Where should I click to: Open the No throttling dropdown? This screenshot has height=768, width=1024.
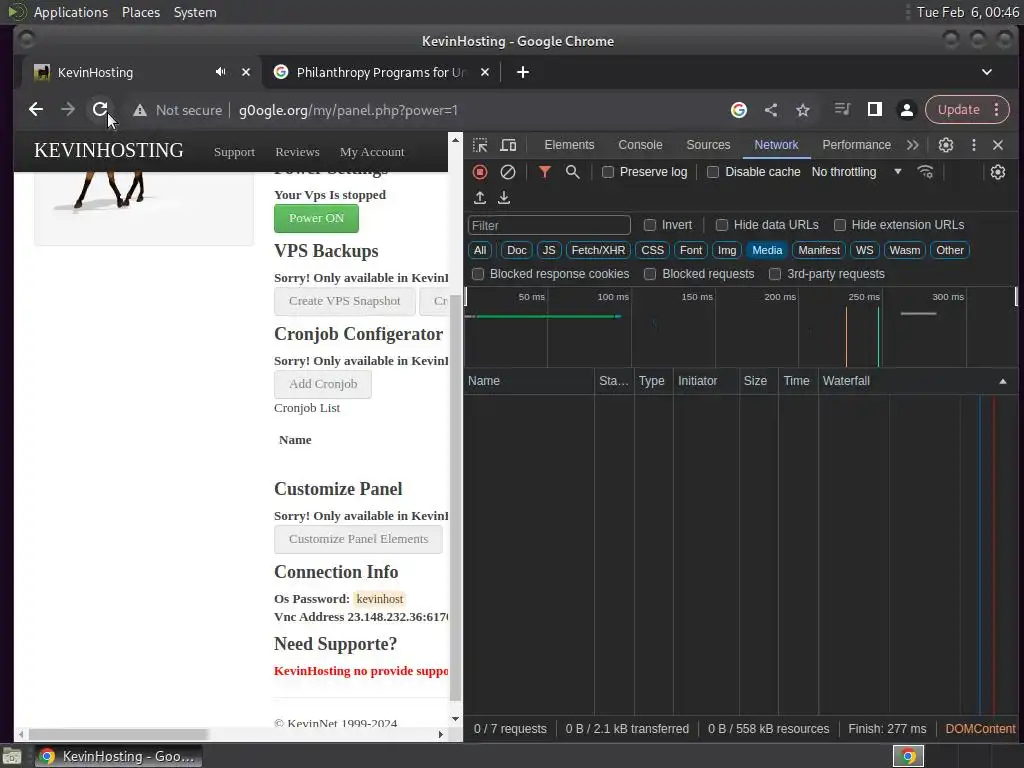coord(856,172)
